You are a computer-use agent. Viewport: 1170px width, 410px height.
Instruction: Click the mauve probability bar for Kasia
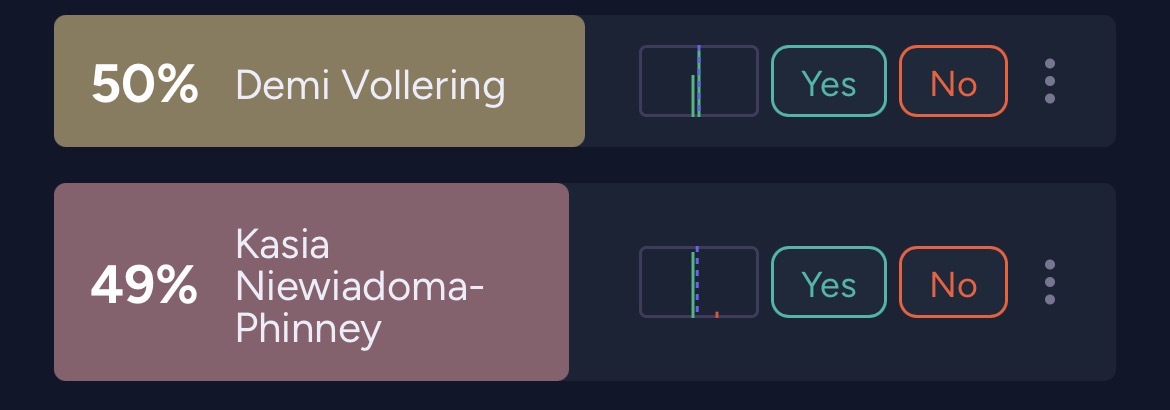311,282
